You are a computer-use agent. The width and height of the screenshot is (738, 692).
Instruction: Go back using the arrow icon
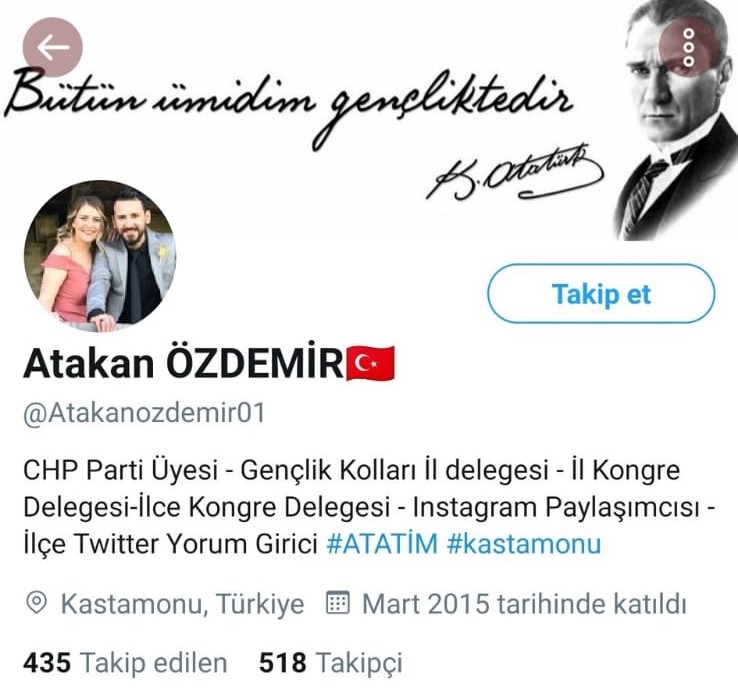[x=53, y=47]
